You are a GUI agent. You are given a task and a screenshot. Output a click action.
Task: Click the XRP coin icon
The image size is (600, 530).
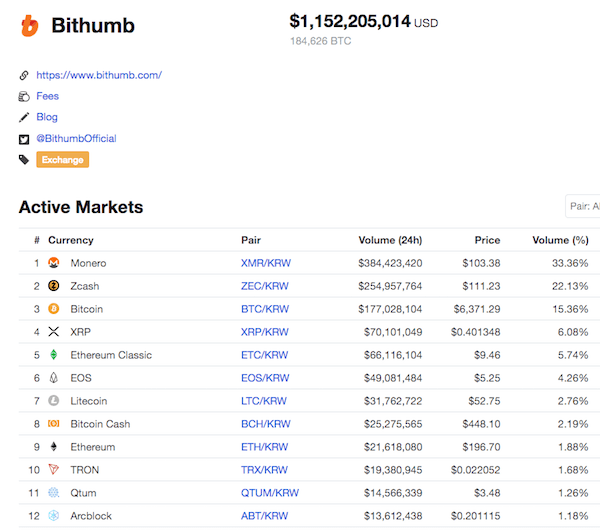point(54,332)
